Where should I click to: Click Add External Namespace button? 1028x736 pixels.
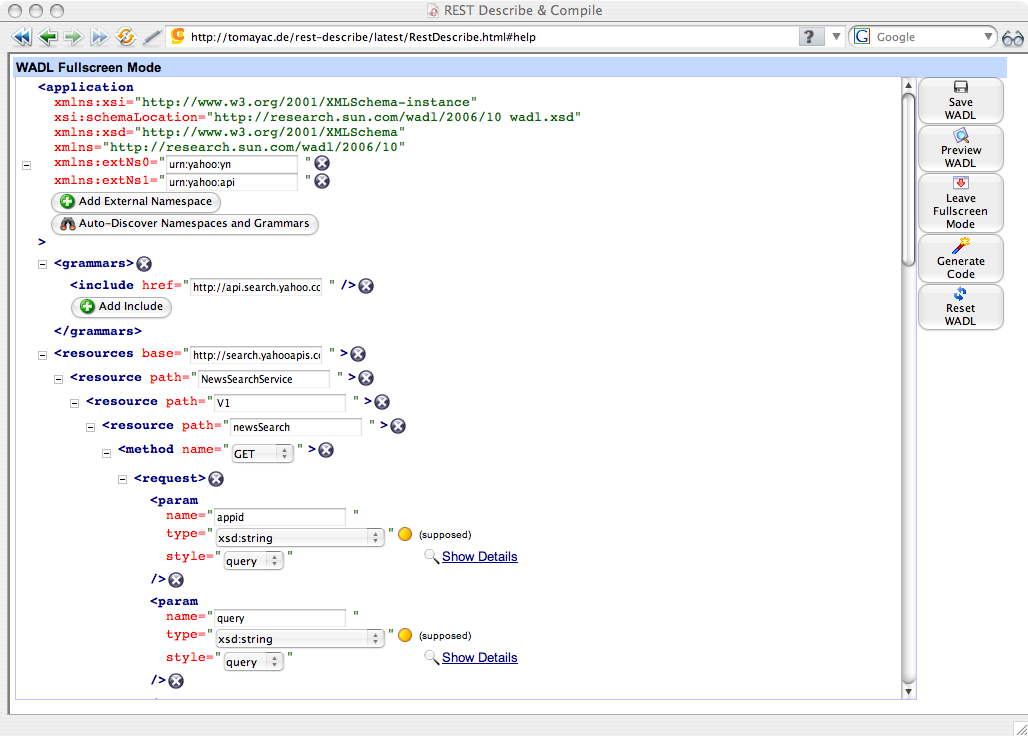pyautogui.click(x=136, y=202)
